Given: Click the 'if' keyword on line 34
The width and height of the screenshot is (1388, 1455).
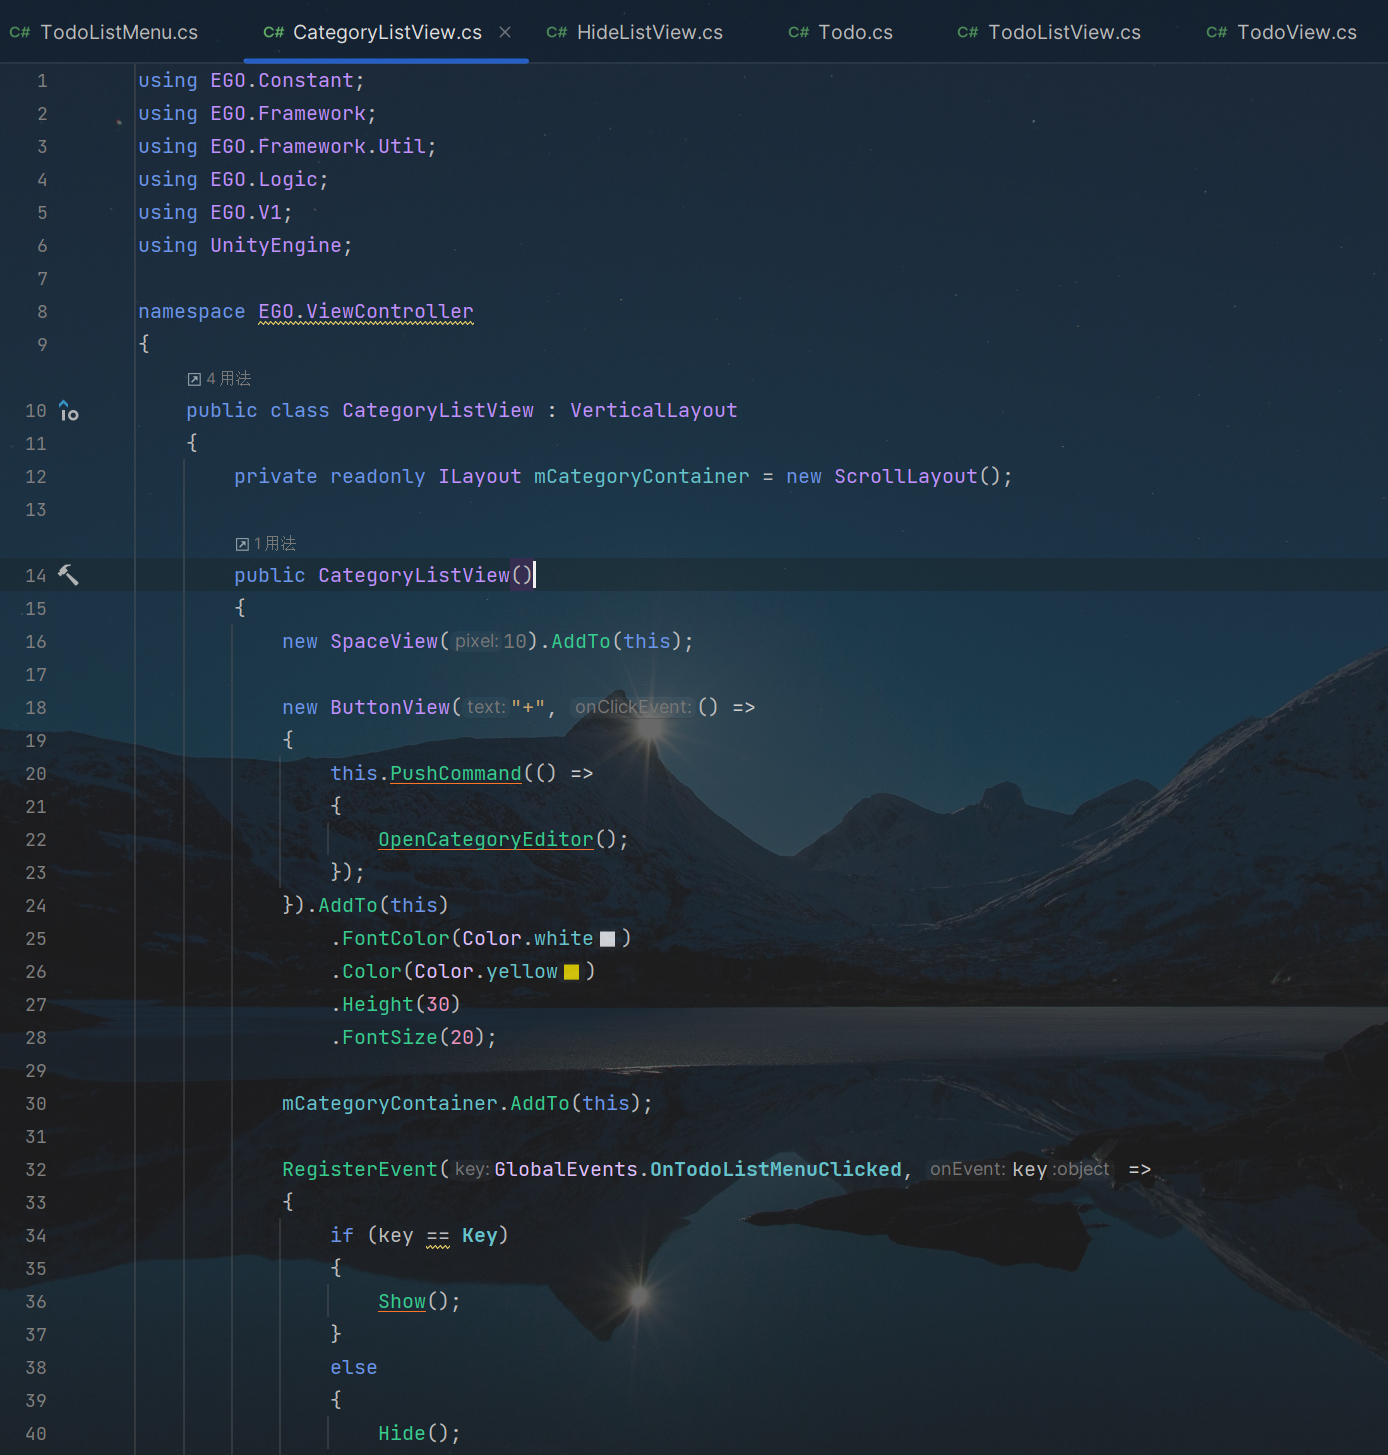Looking at the screenshot, I should coord(342,1235).
